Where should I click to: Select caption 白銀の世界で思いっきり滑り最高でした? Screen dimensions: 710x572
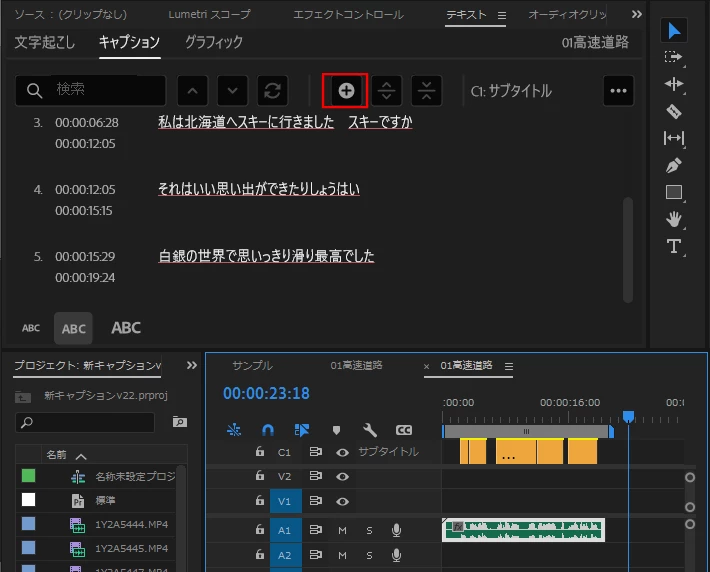coord(266,256)
